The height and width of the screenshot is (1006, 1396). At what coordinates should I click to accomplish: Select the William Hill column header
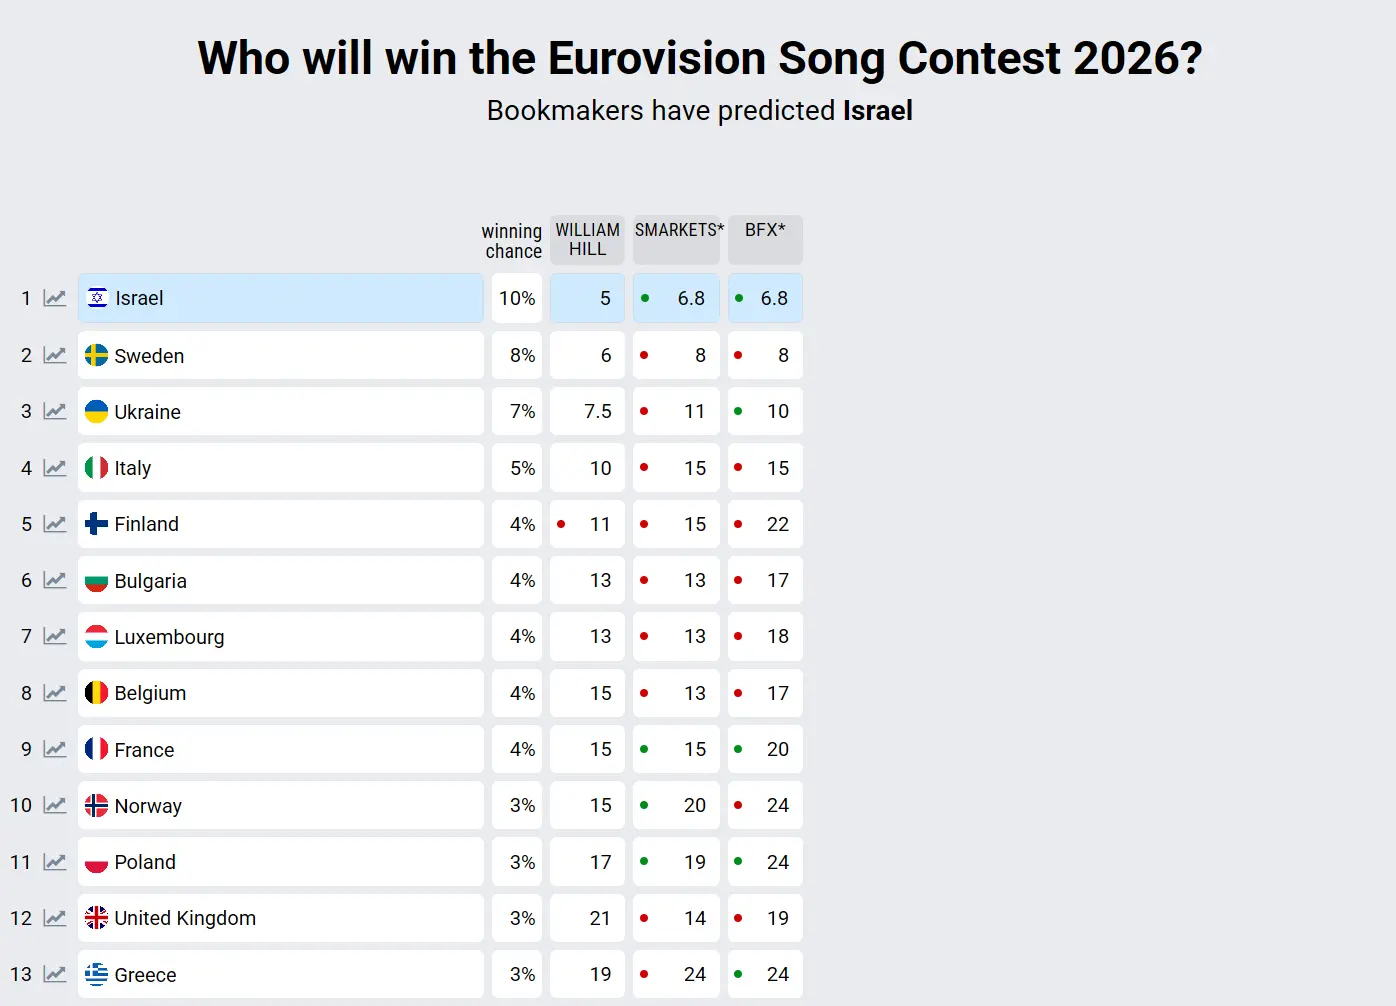pyautogui.click(x=587, y=240)
